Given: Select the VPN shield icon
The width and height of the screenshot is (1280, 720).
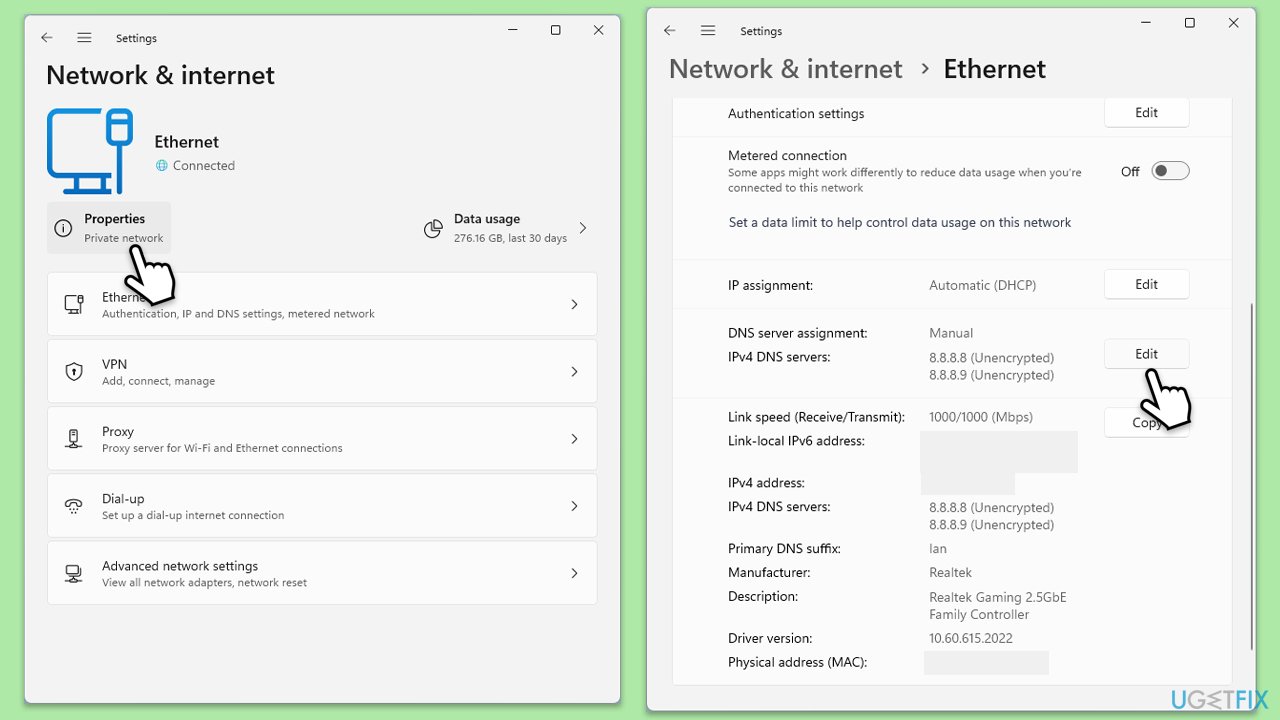Looking at the screenshot, I should 73,370.
